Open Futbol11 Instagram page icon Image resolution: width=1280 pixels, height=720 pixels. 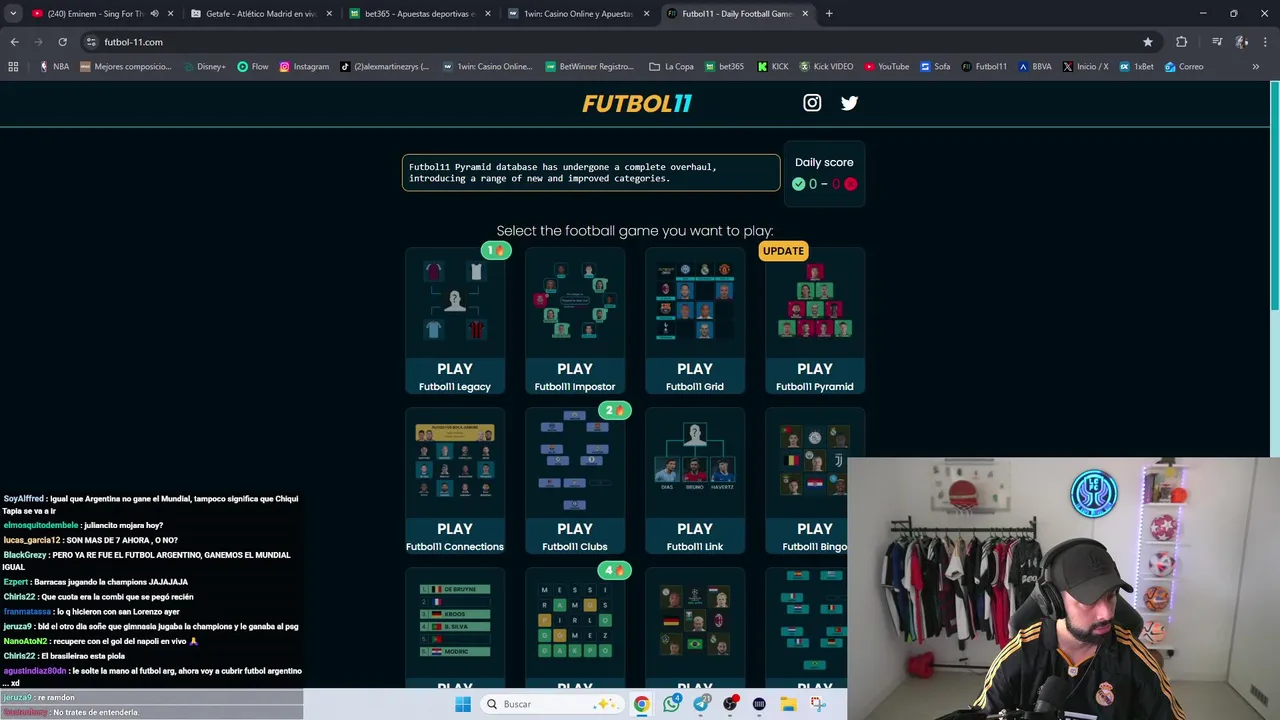(x=812, y=102)
